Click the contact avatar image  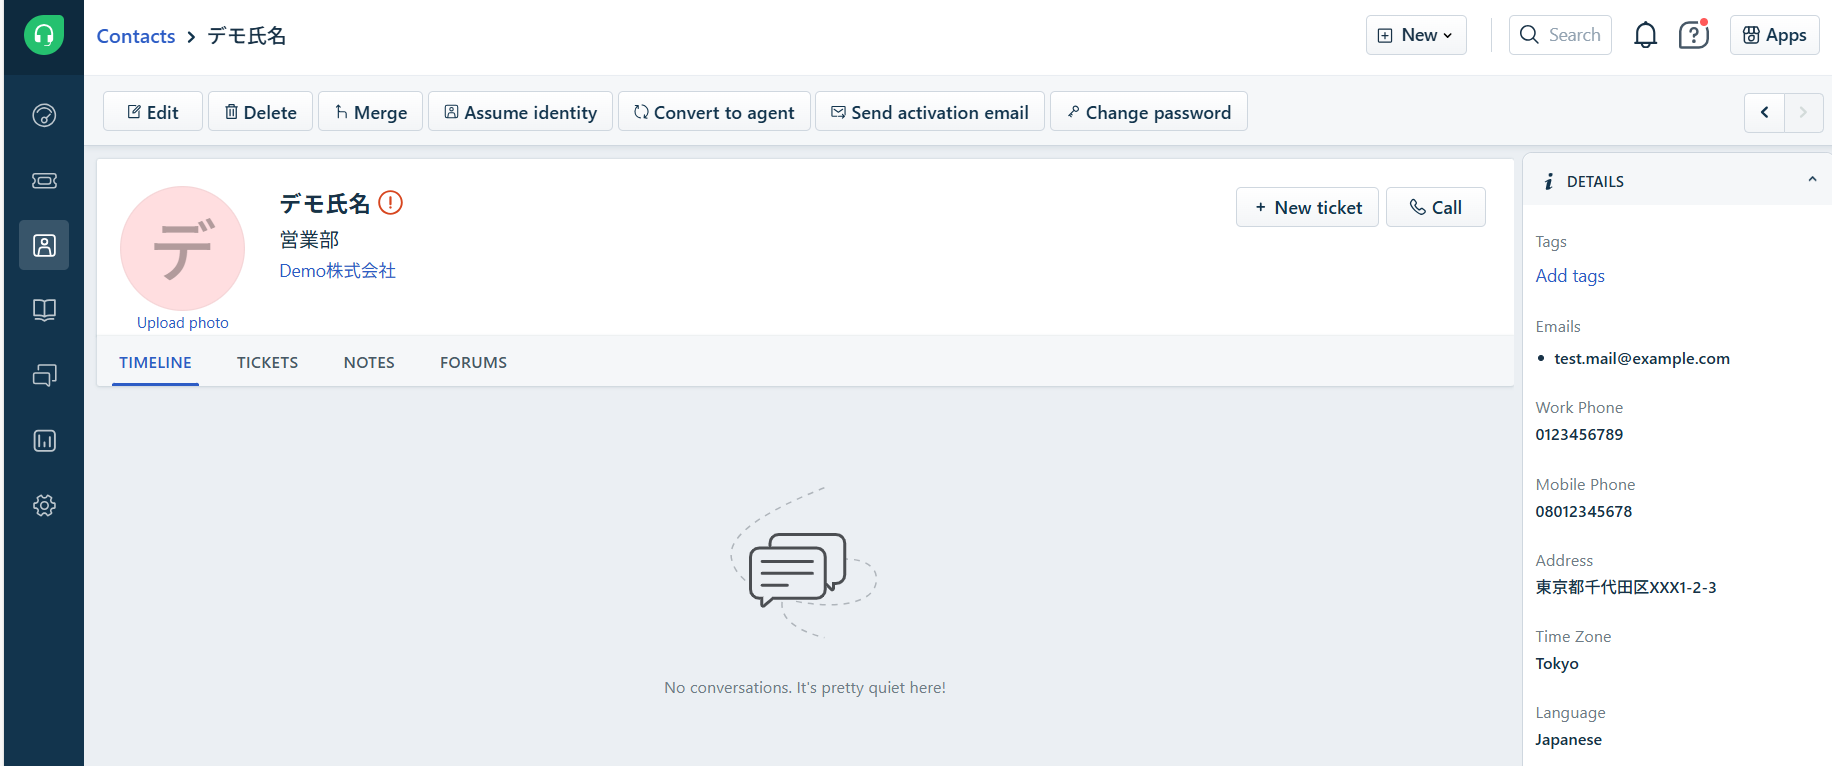click(x=183, y=248)
